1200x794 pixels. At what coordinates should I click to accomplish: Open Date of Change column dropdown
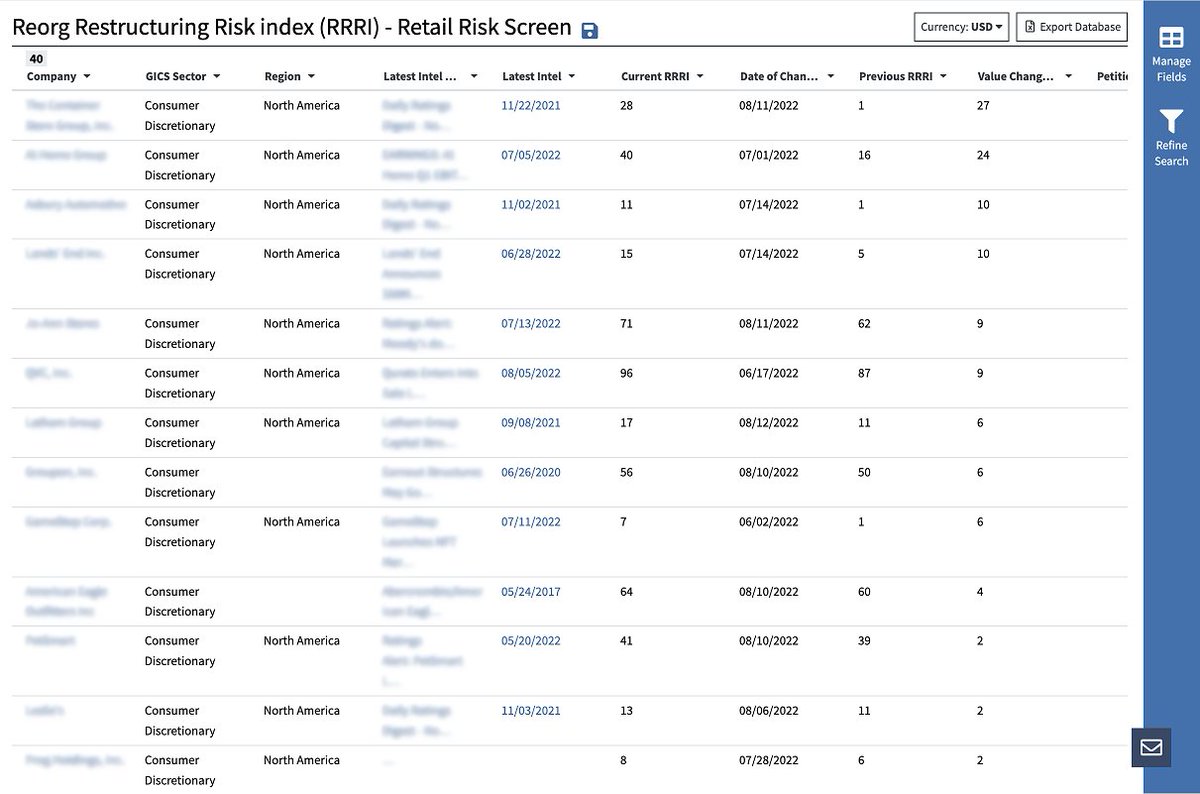pos(831,77)
